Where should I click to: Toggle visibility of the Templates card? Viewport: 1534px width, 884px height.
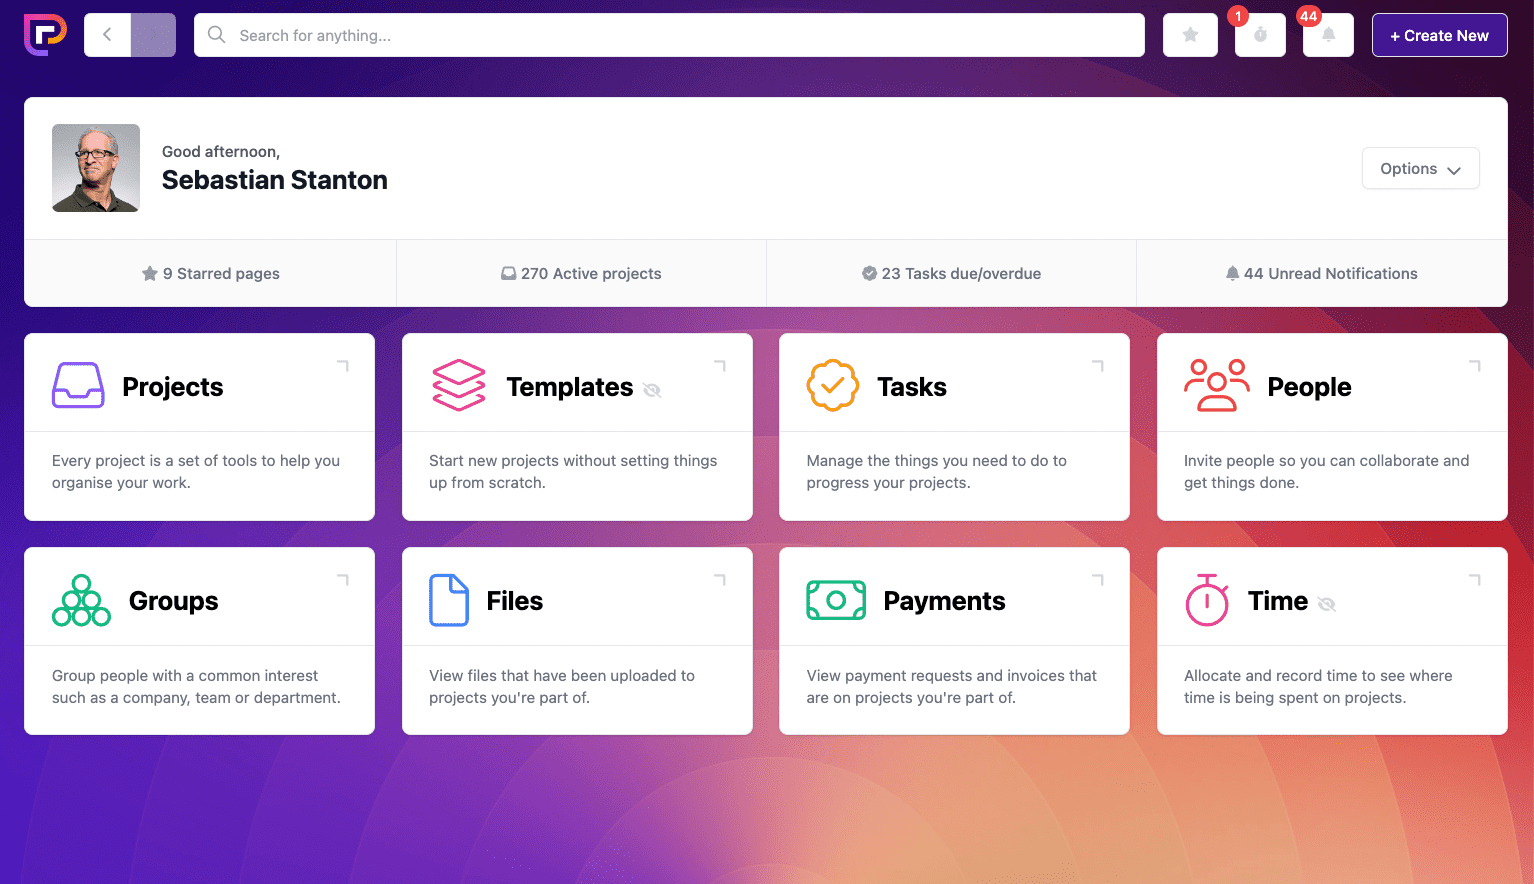click(x=653, y=390)
